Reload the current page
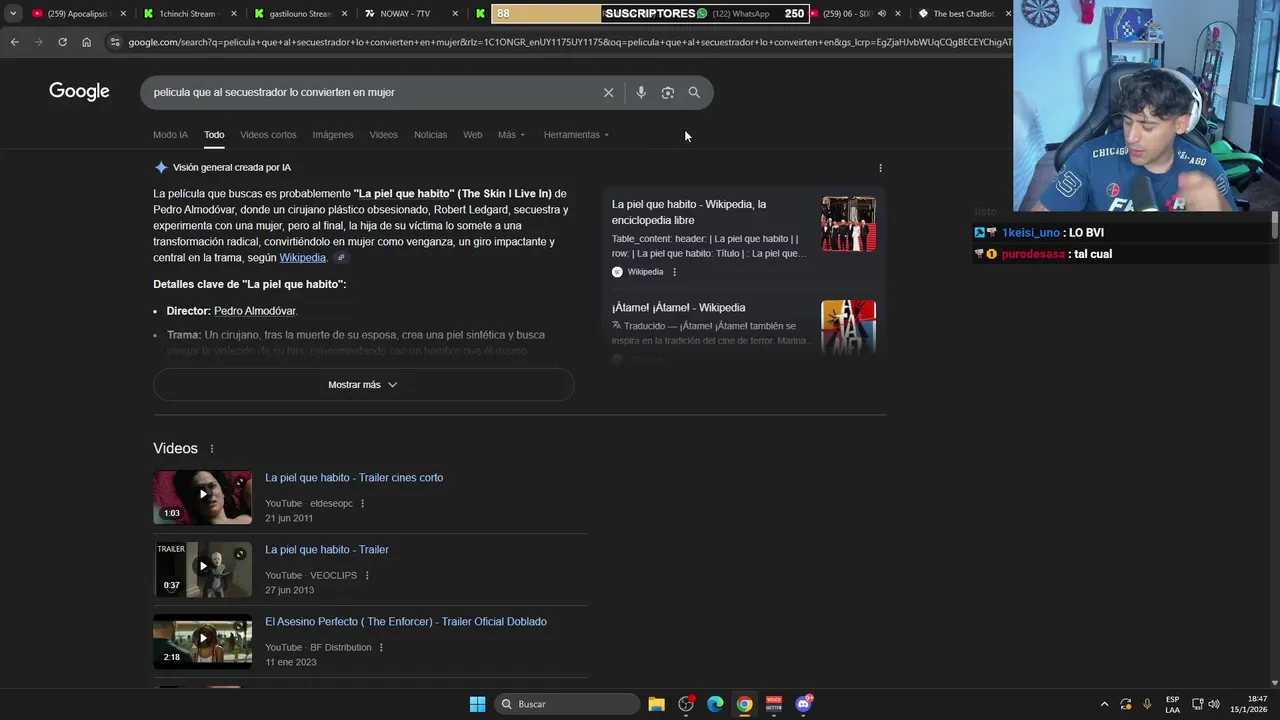This screenshot has width=1280, height=720. click(x=62, y=42)
